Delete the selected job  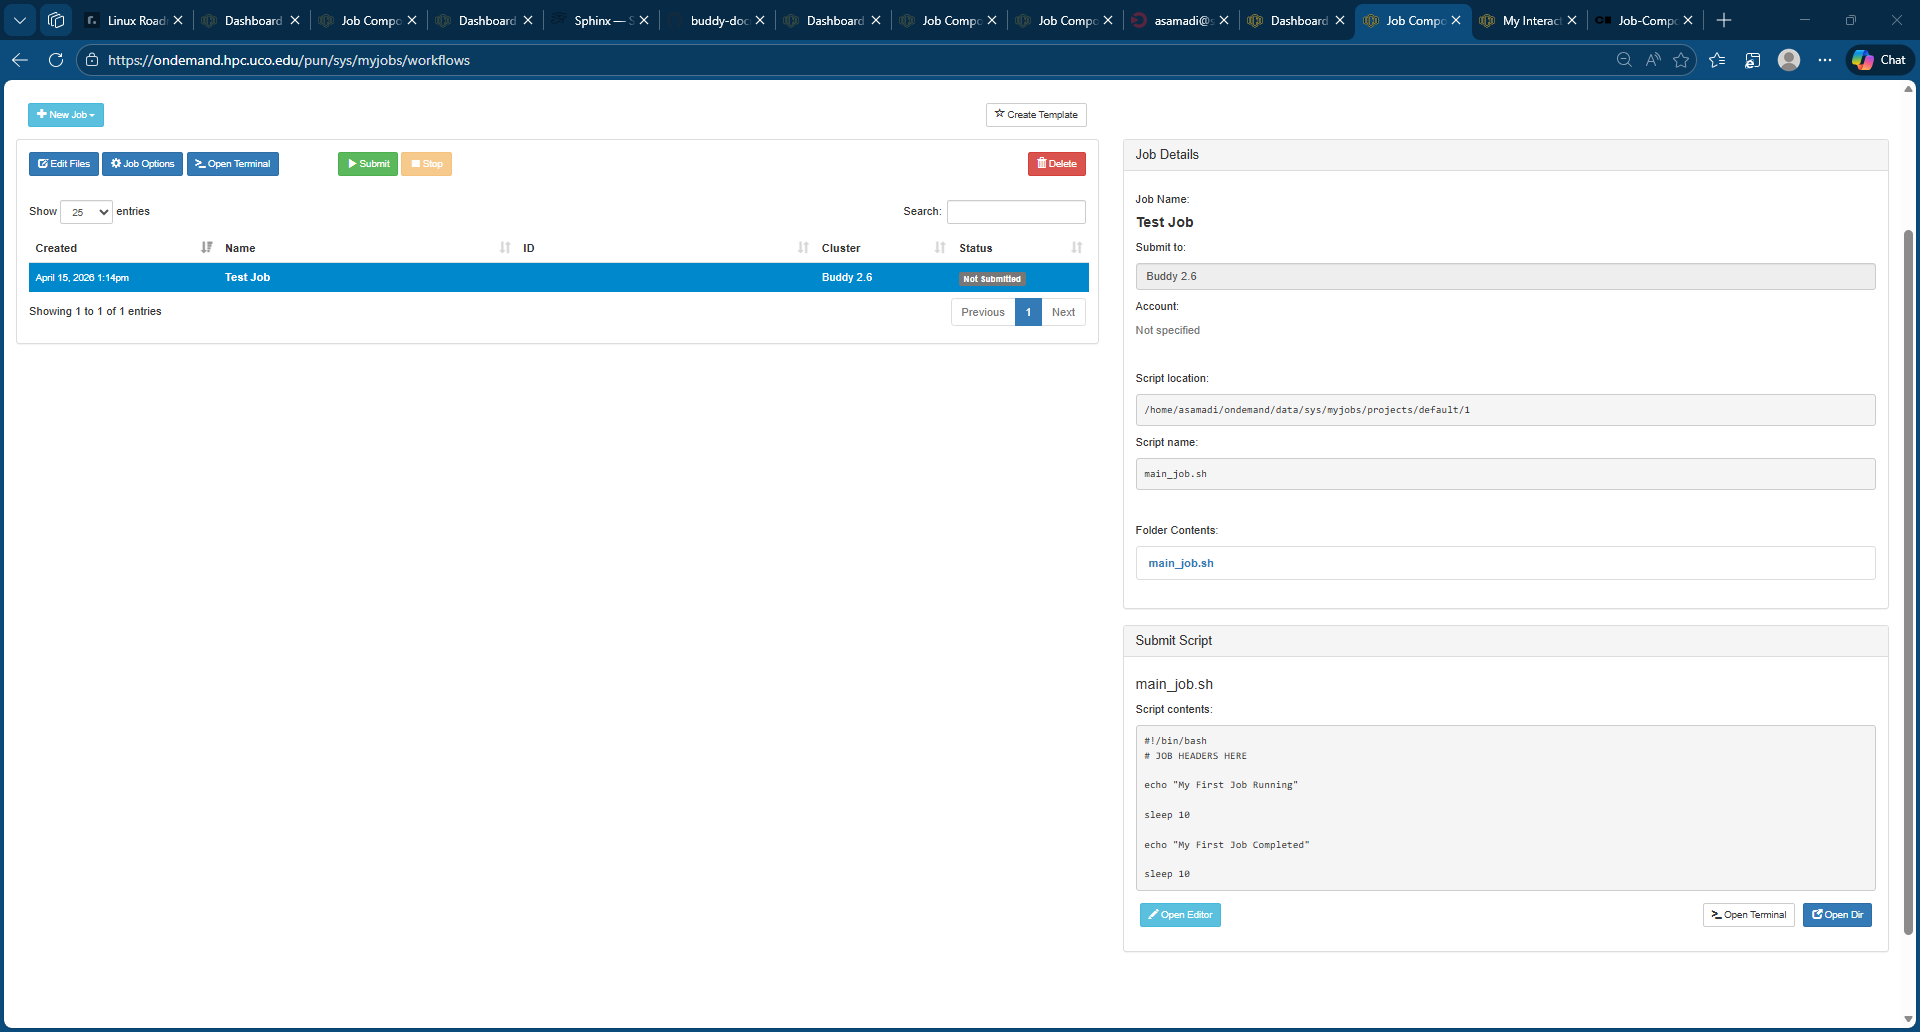[x=1057, y=164]
